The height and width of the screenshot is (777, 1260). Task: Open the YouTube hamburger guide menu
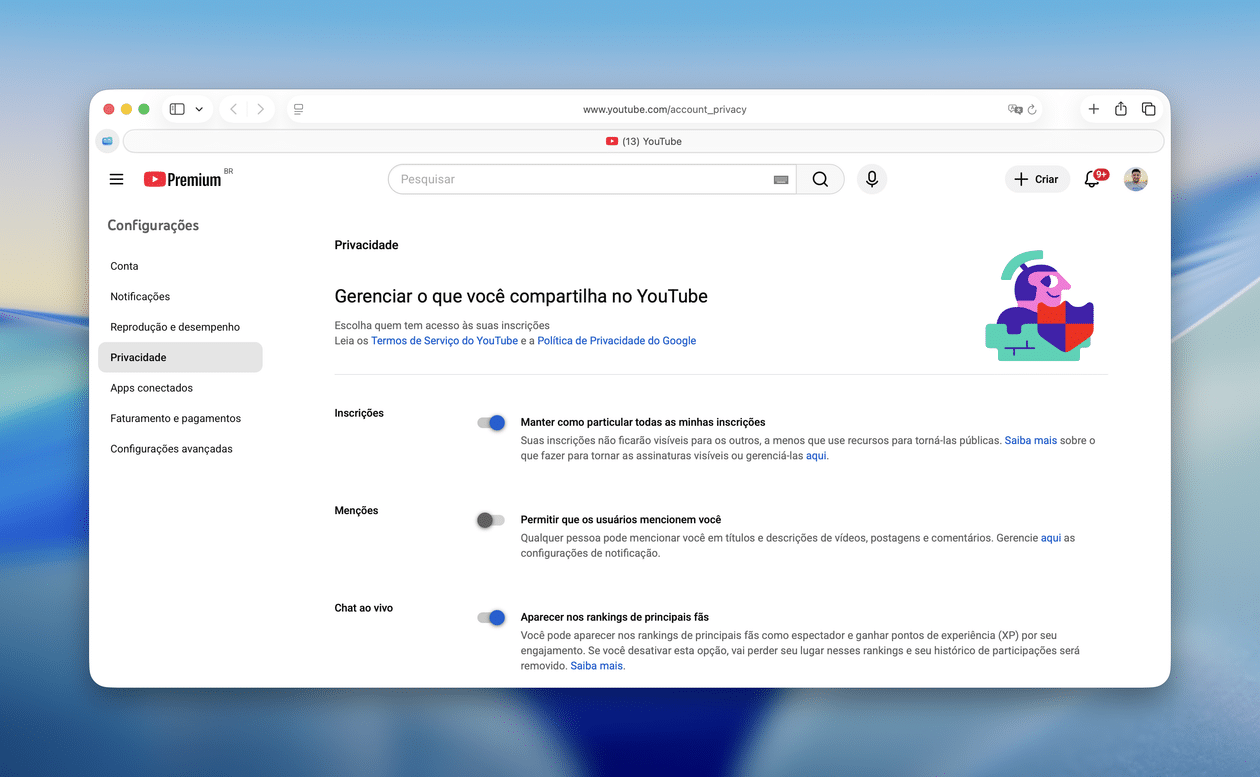(117, 179)
